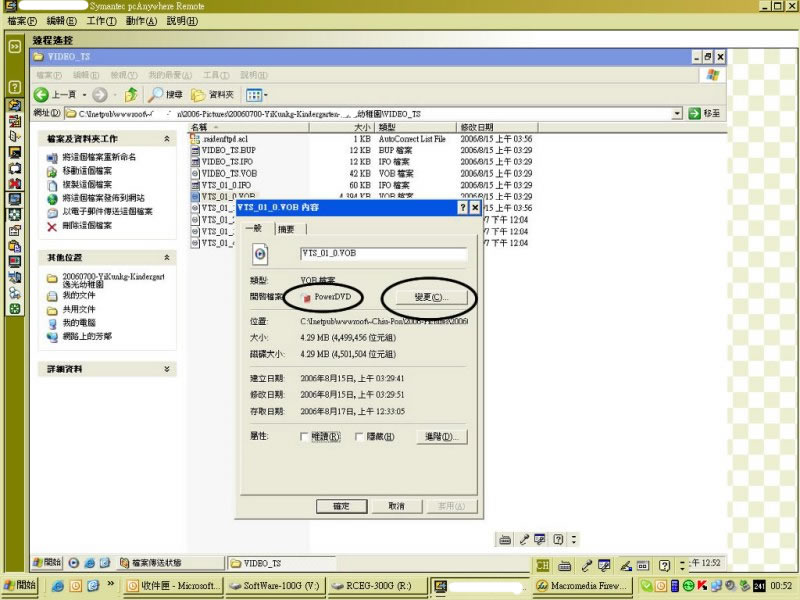Enable the Read-only (唯讀) checkbox
Screen dimensions: 800x600
304,437
